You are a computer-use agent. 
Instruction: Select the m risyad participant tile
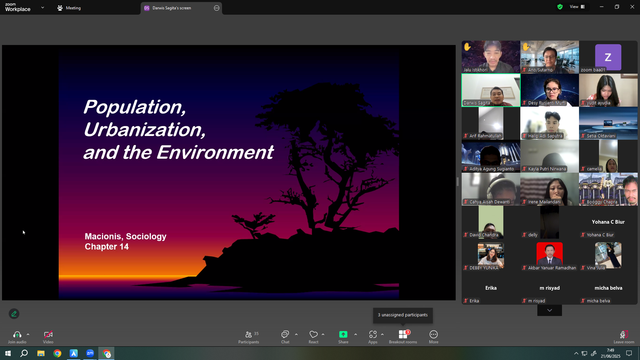coord(549,289)
